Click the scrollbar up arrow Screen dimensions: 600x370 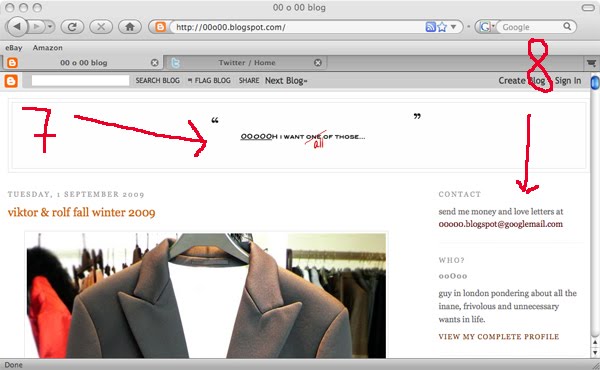[x=595, y=342]
